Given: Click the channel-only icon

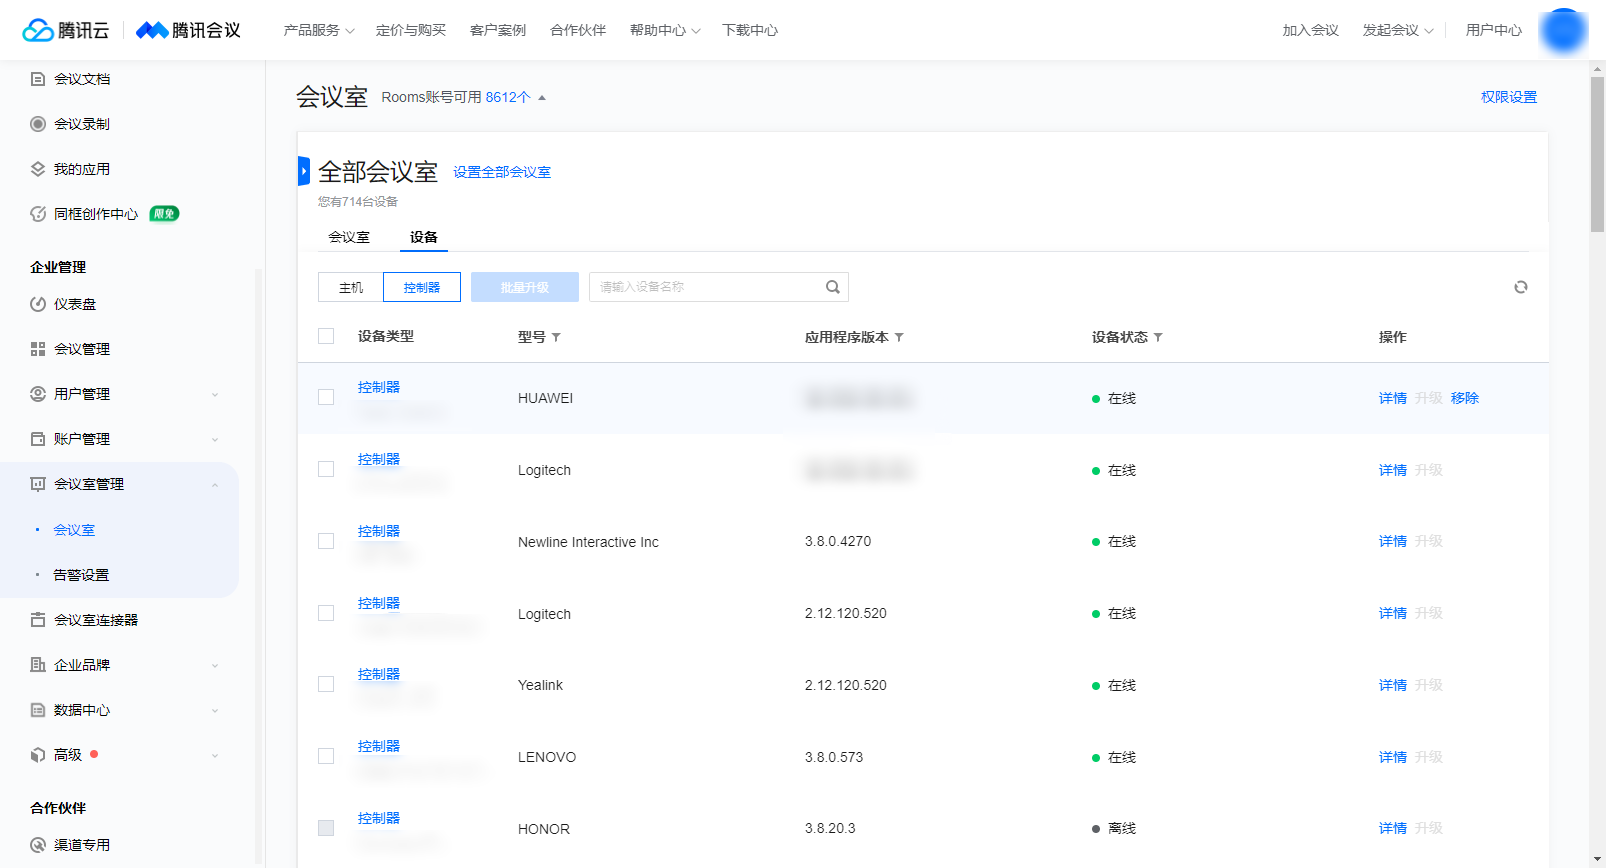Looking at the screenshot, I should click(x=38, y=845).
